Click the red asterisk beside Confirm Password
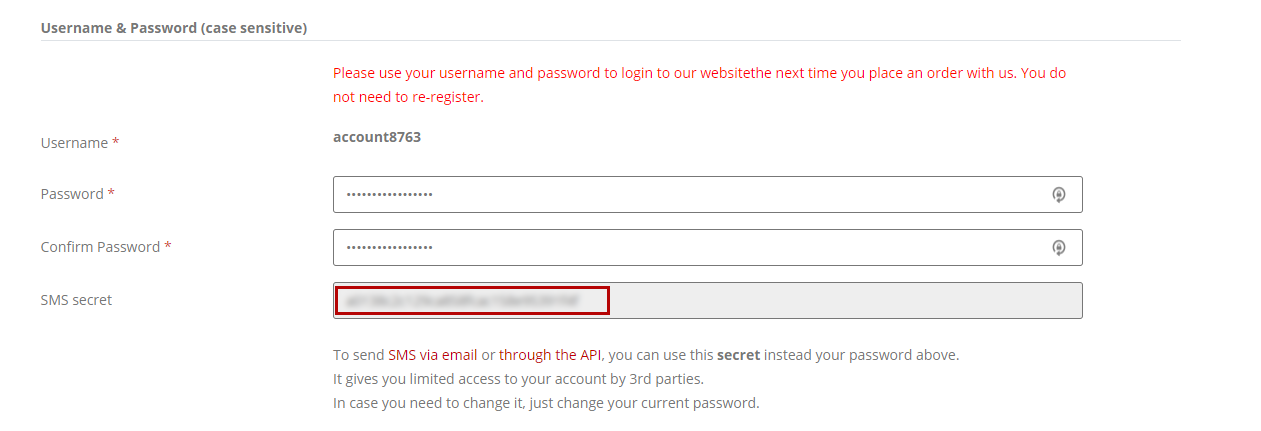 [168, 246]
